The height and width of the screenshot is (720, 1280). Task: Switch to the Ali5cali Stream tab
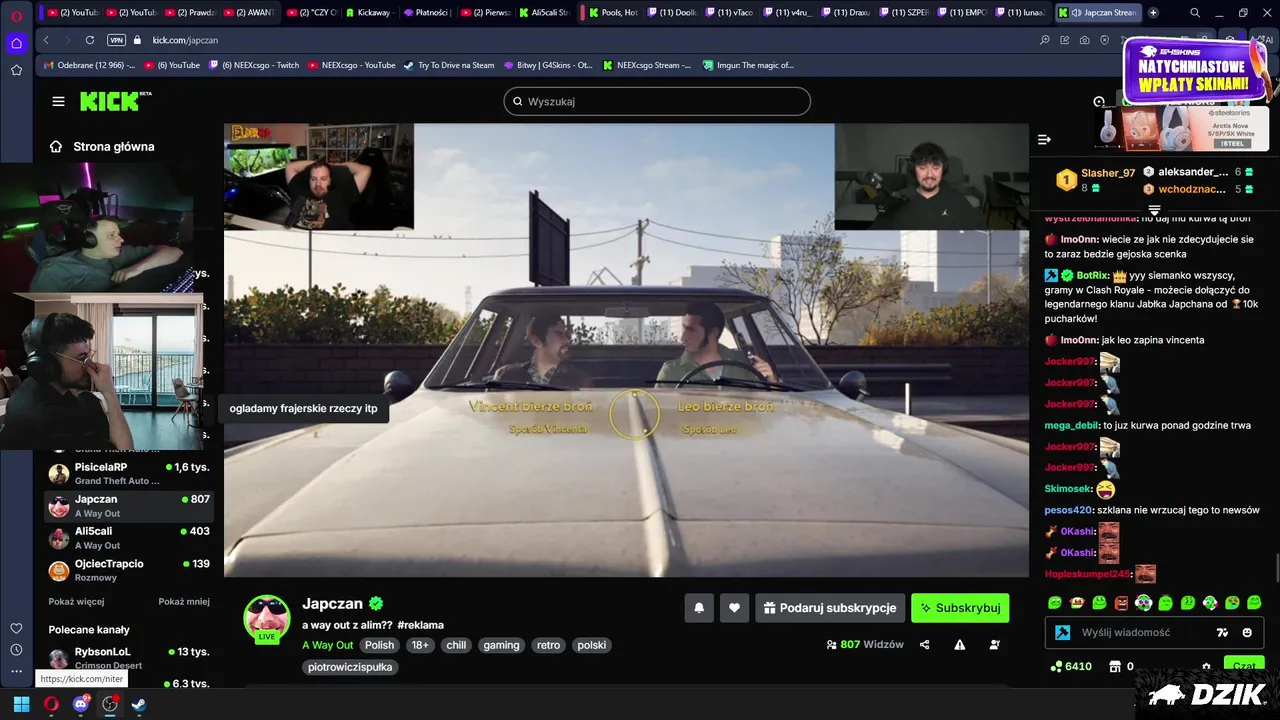pyautogui.click(x=544, y=12)
